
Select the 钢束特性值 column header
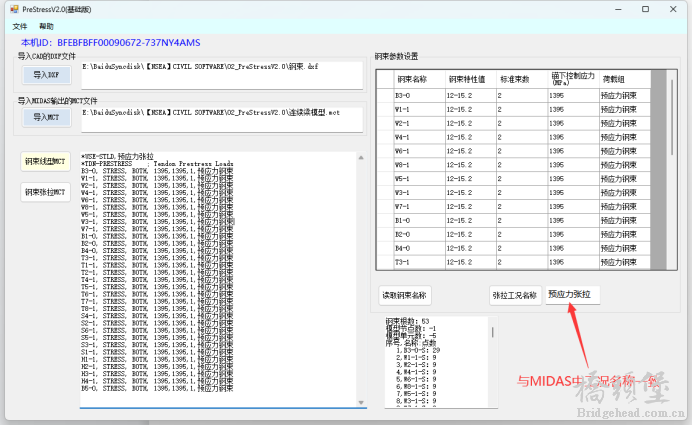(x=470, y=79)
